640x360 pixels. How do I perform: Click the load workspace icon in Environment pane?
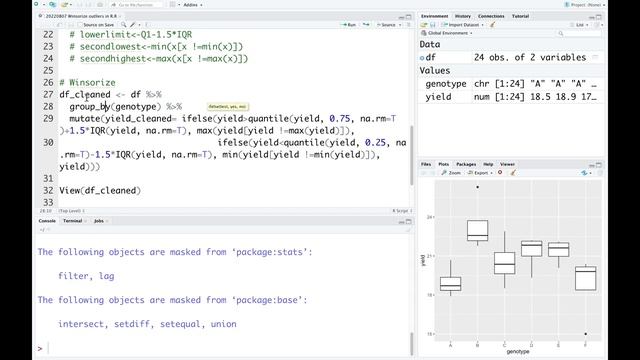(x=424, y=25)
